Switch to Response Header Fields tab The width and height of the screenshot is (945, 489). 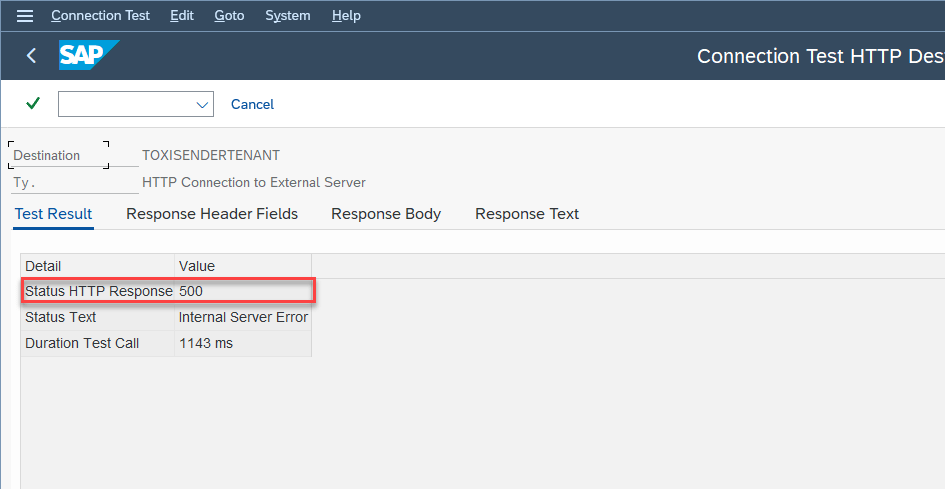[x=212, y=214]
